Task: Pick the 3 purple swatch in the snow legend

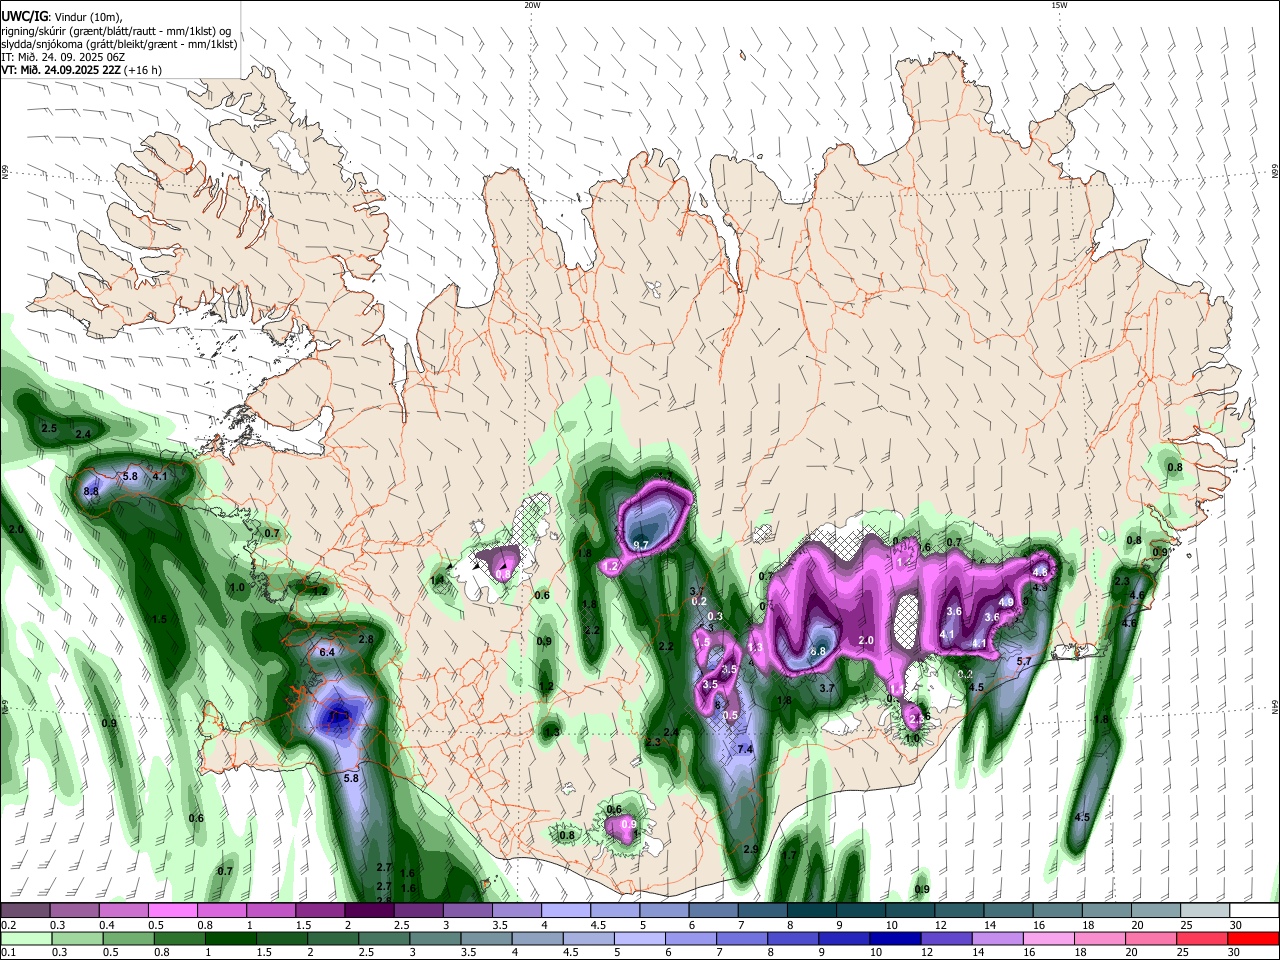Action: pos(468,911)
